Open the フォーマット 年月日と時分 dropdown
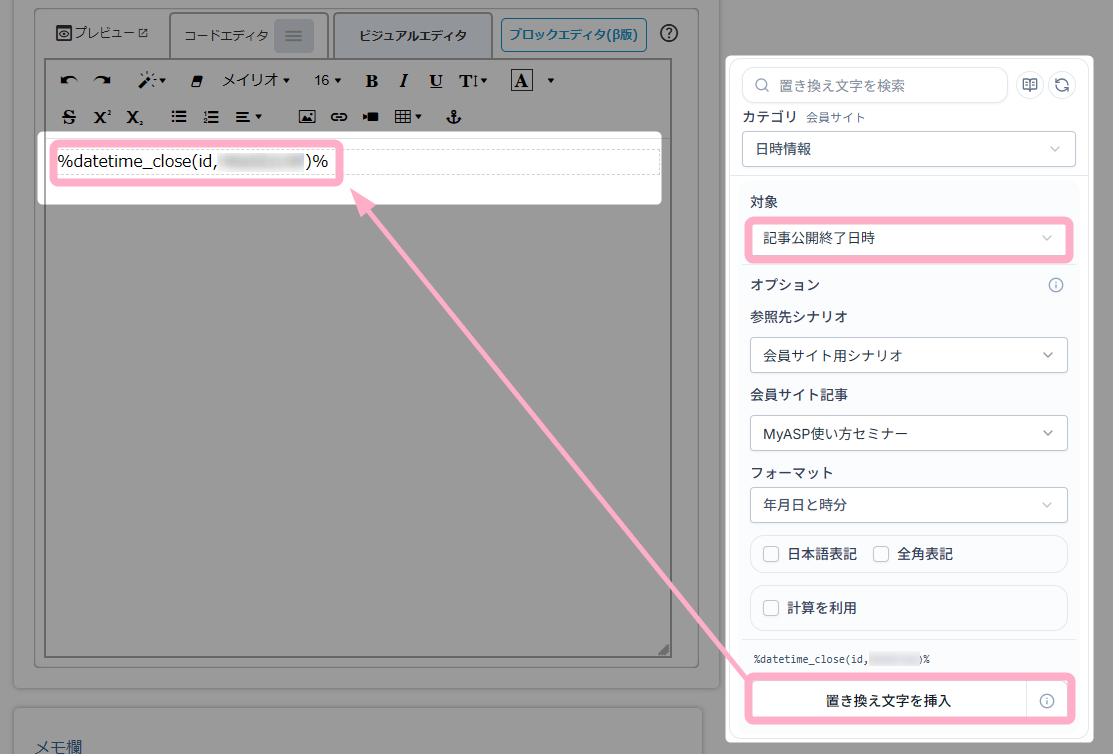The height and width of the screenshot is (754, 1113). [909, 505]
